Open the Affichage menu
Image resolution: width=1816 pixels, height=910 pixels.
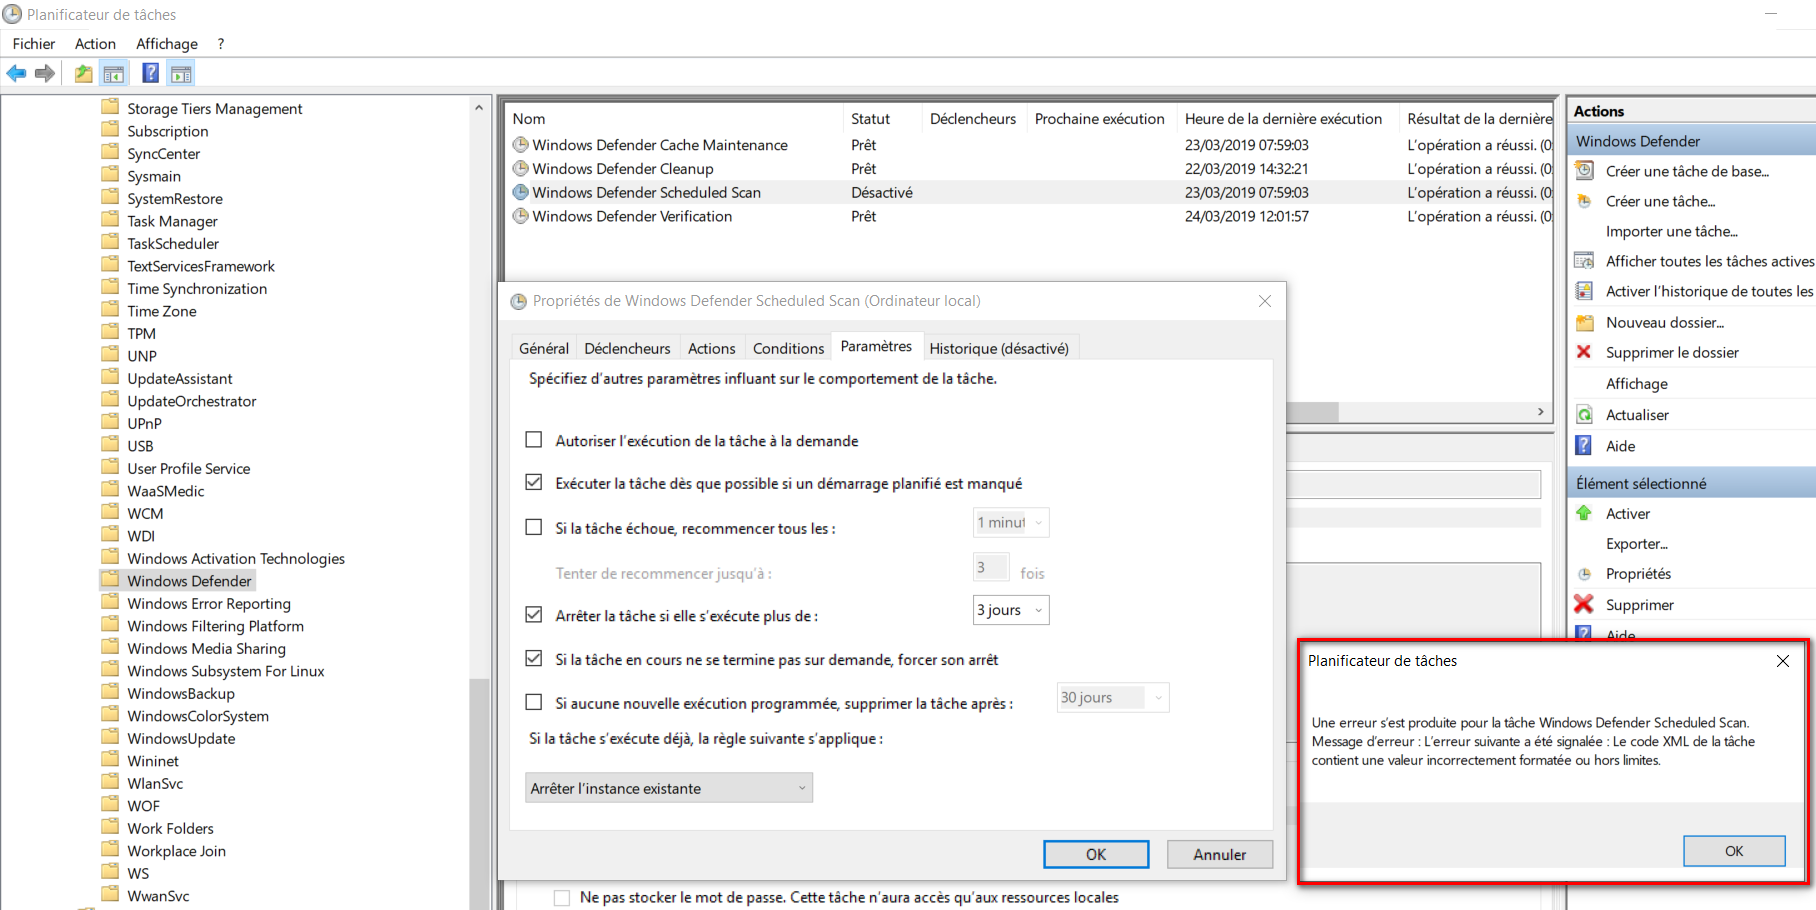coord(167,44)
